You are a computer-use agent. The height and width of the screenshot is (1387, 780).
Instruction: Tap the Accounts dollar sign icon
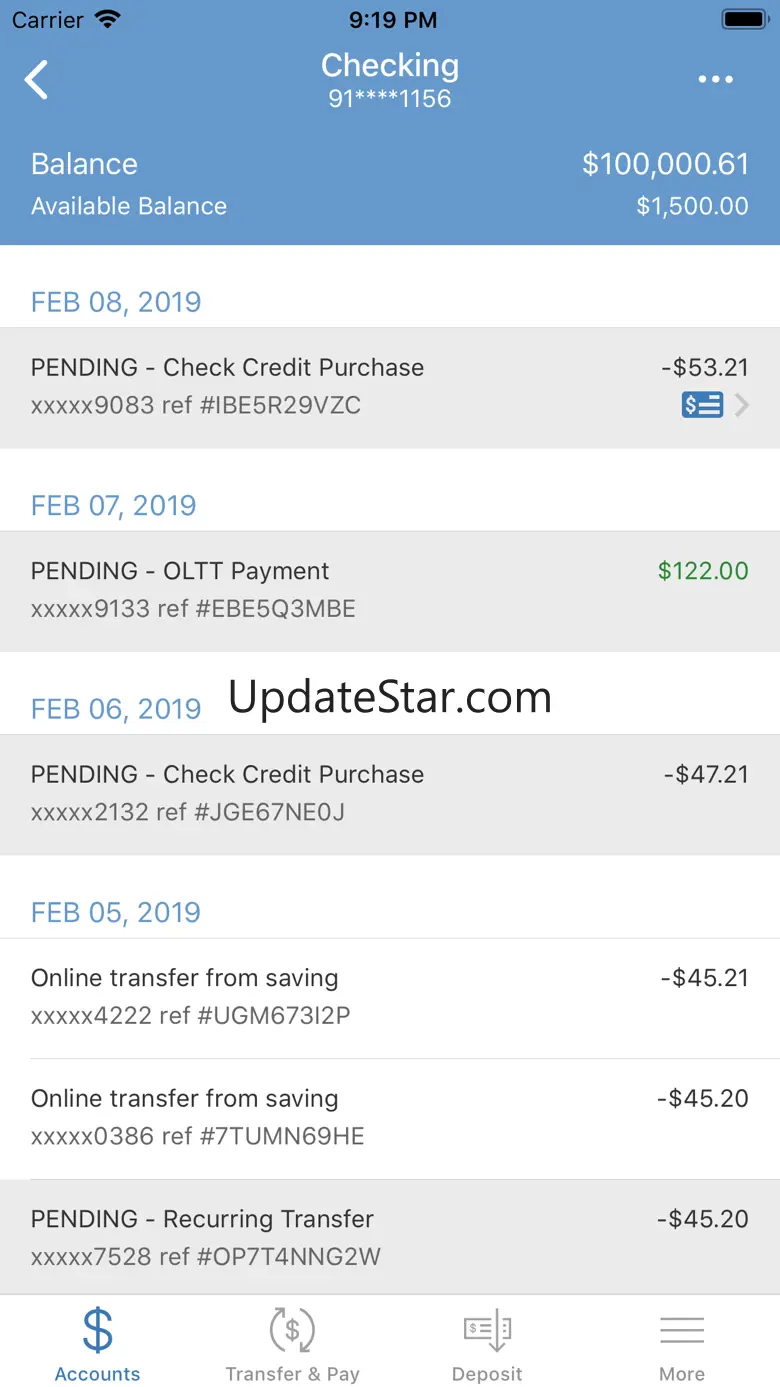tap(97, 1330)
